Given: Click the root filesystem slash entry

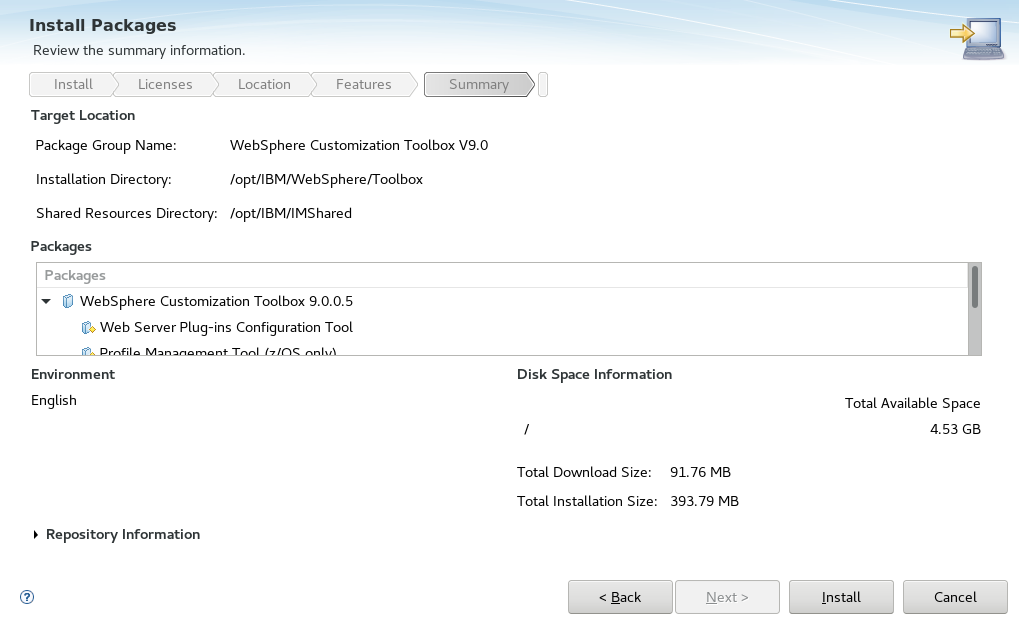Looking at the screenshot, I should 526,429.
